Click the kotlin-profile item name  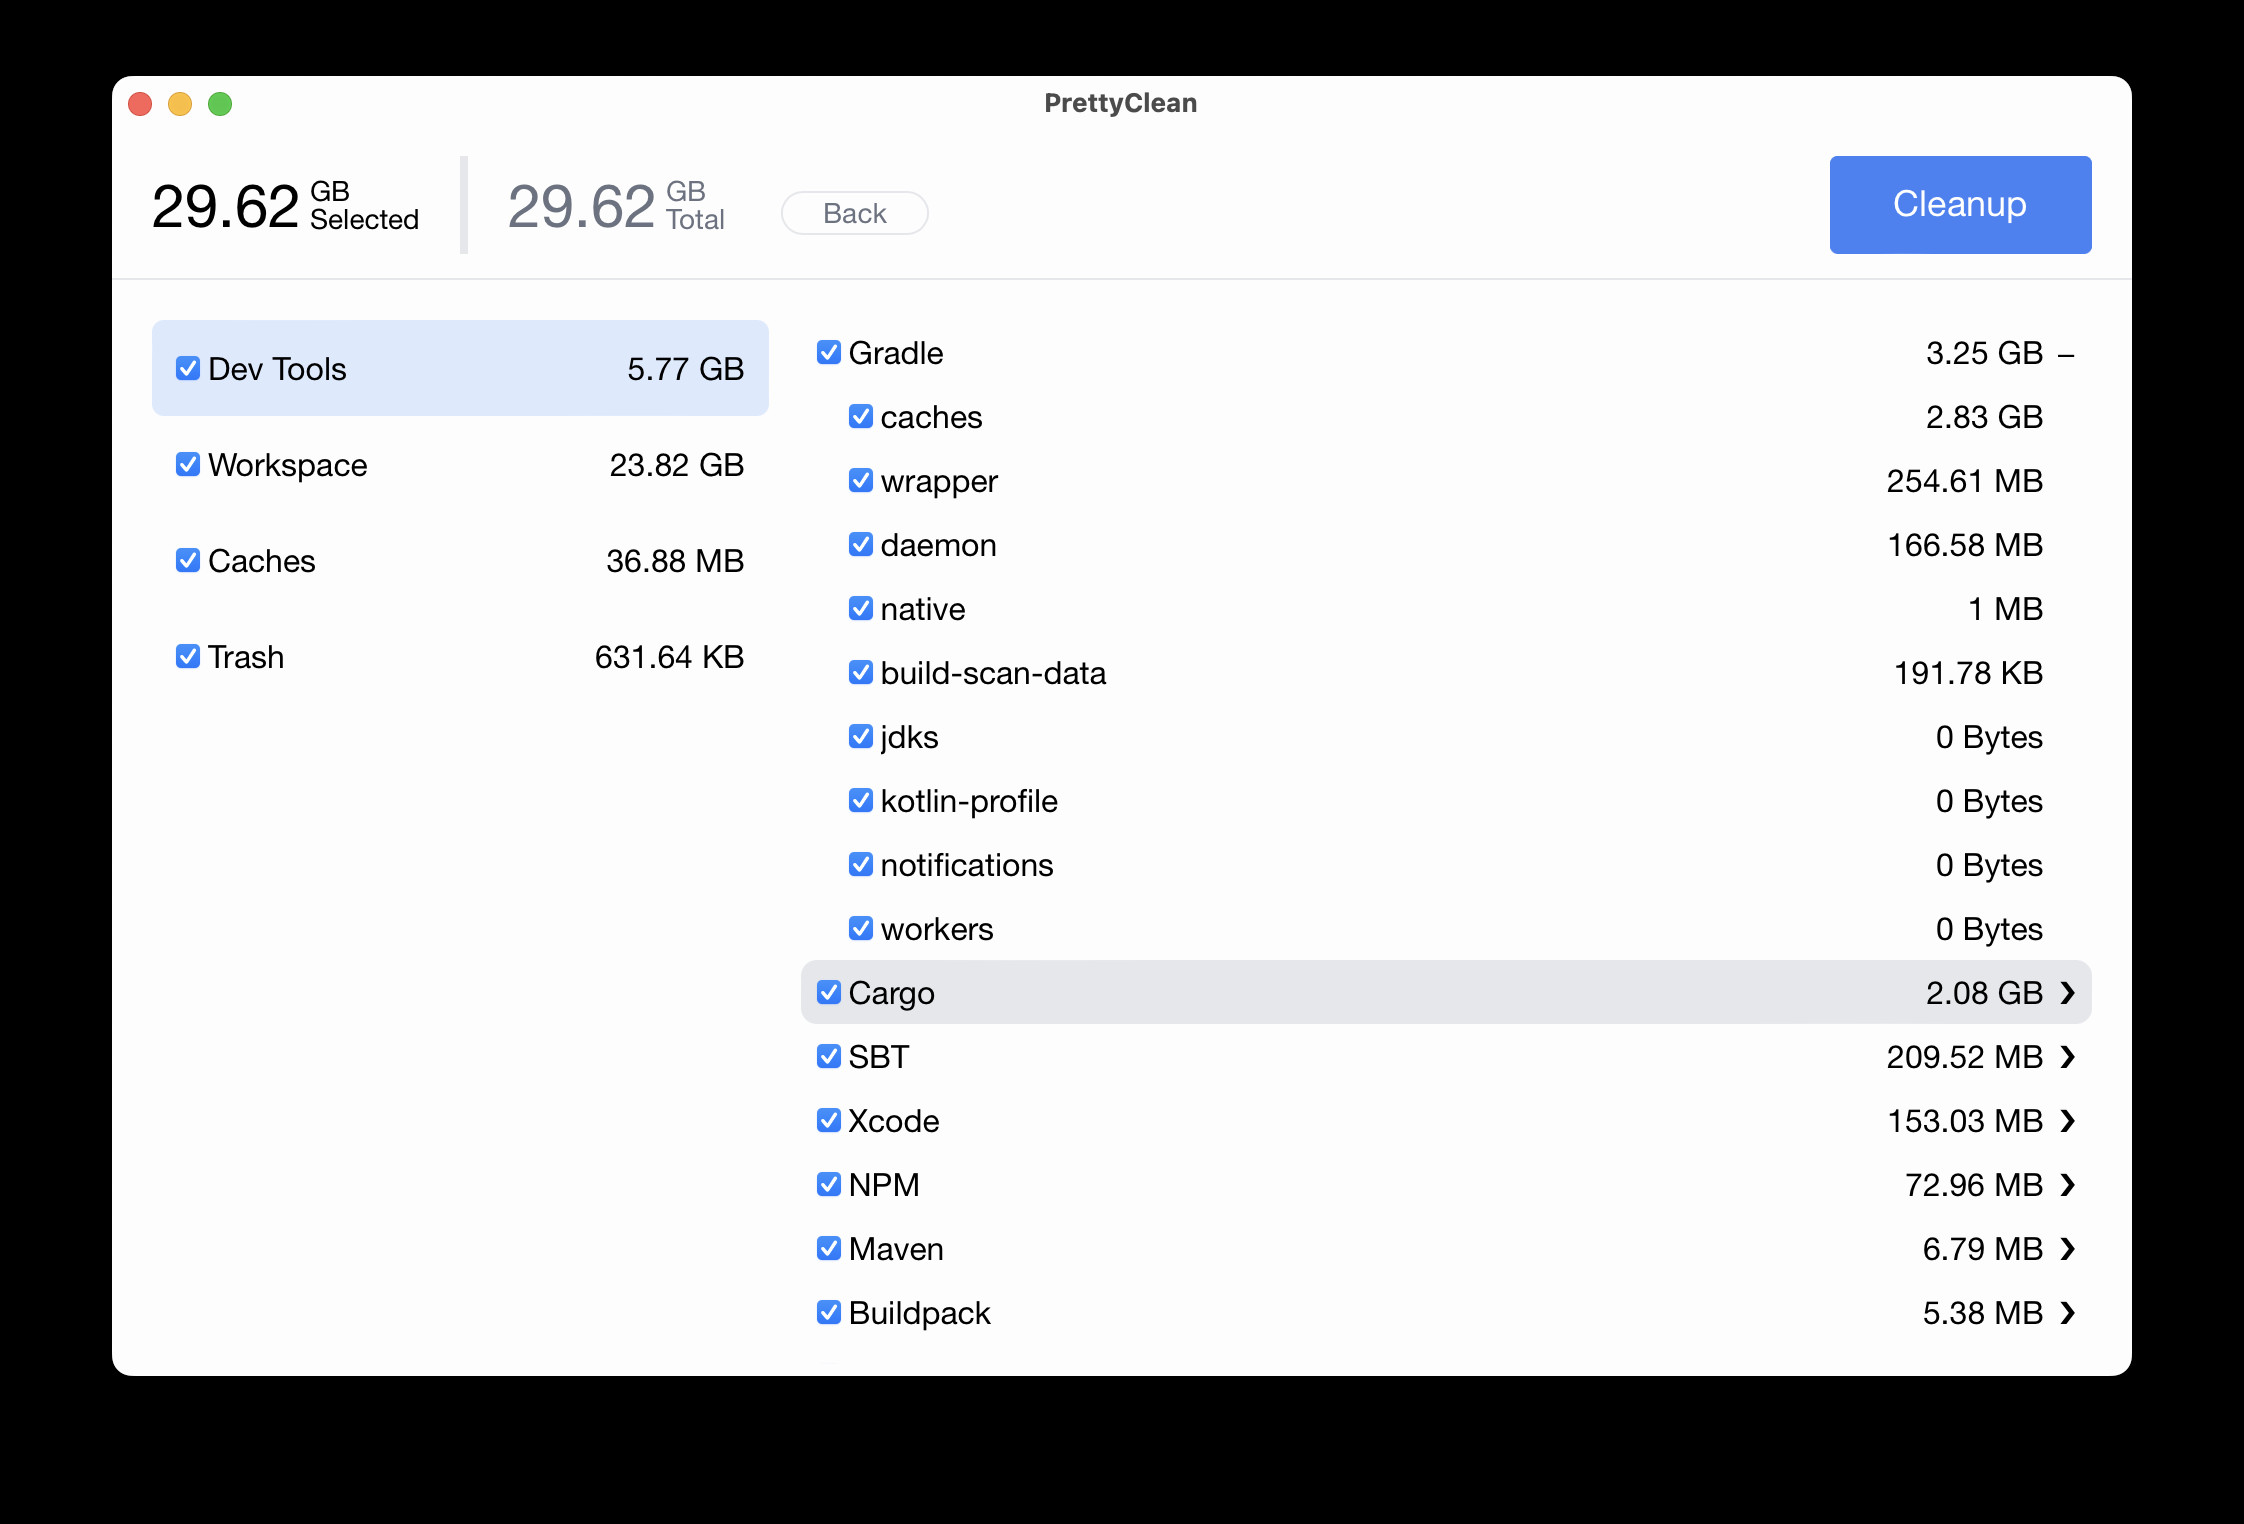pyautogui.click(x=969, y=802)
